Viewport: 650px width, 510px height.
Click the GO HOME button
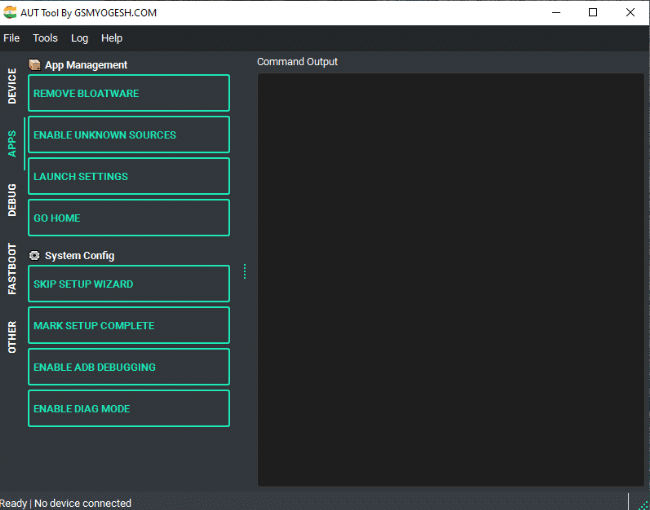coord(128,218)
